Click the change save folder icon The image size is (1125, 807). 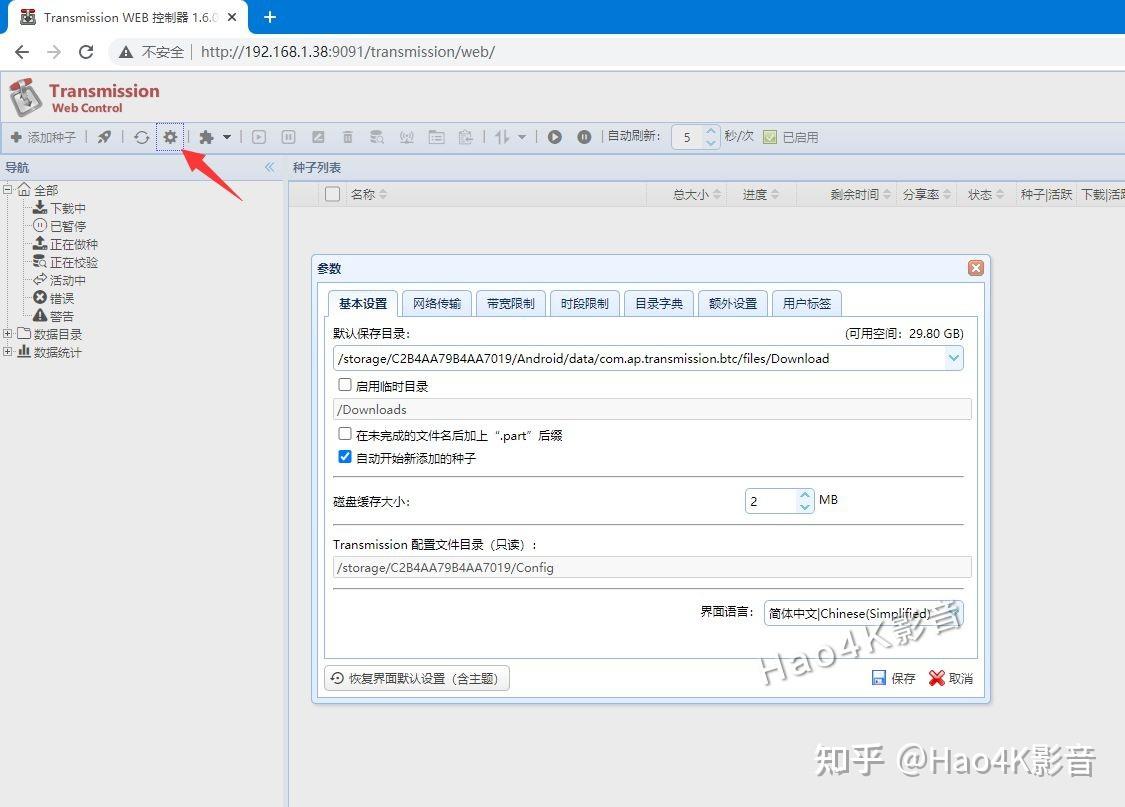coord(436,136)
